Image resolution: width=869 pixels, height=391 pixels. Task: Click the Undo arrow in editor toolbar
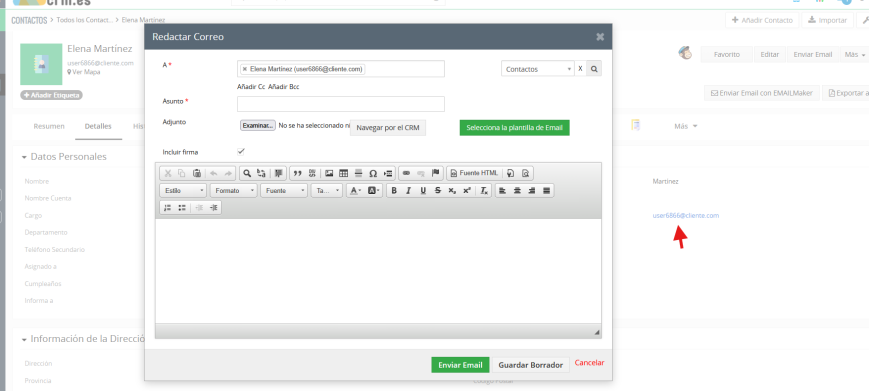point(214,173)
